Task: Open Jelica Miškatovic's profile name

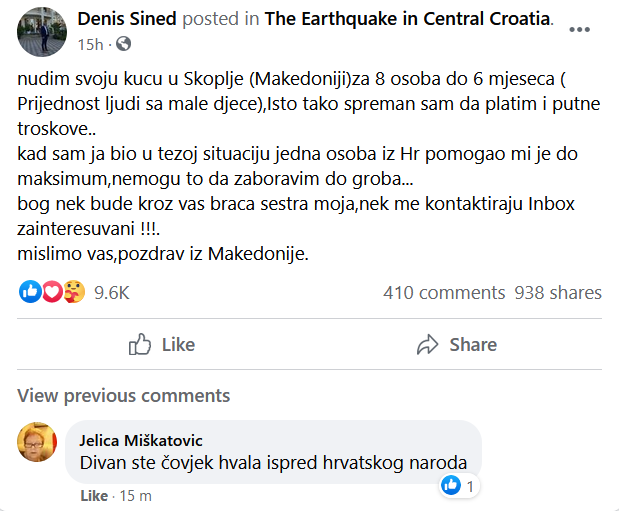Action: 143,439
